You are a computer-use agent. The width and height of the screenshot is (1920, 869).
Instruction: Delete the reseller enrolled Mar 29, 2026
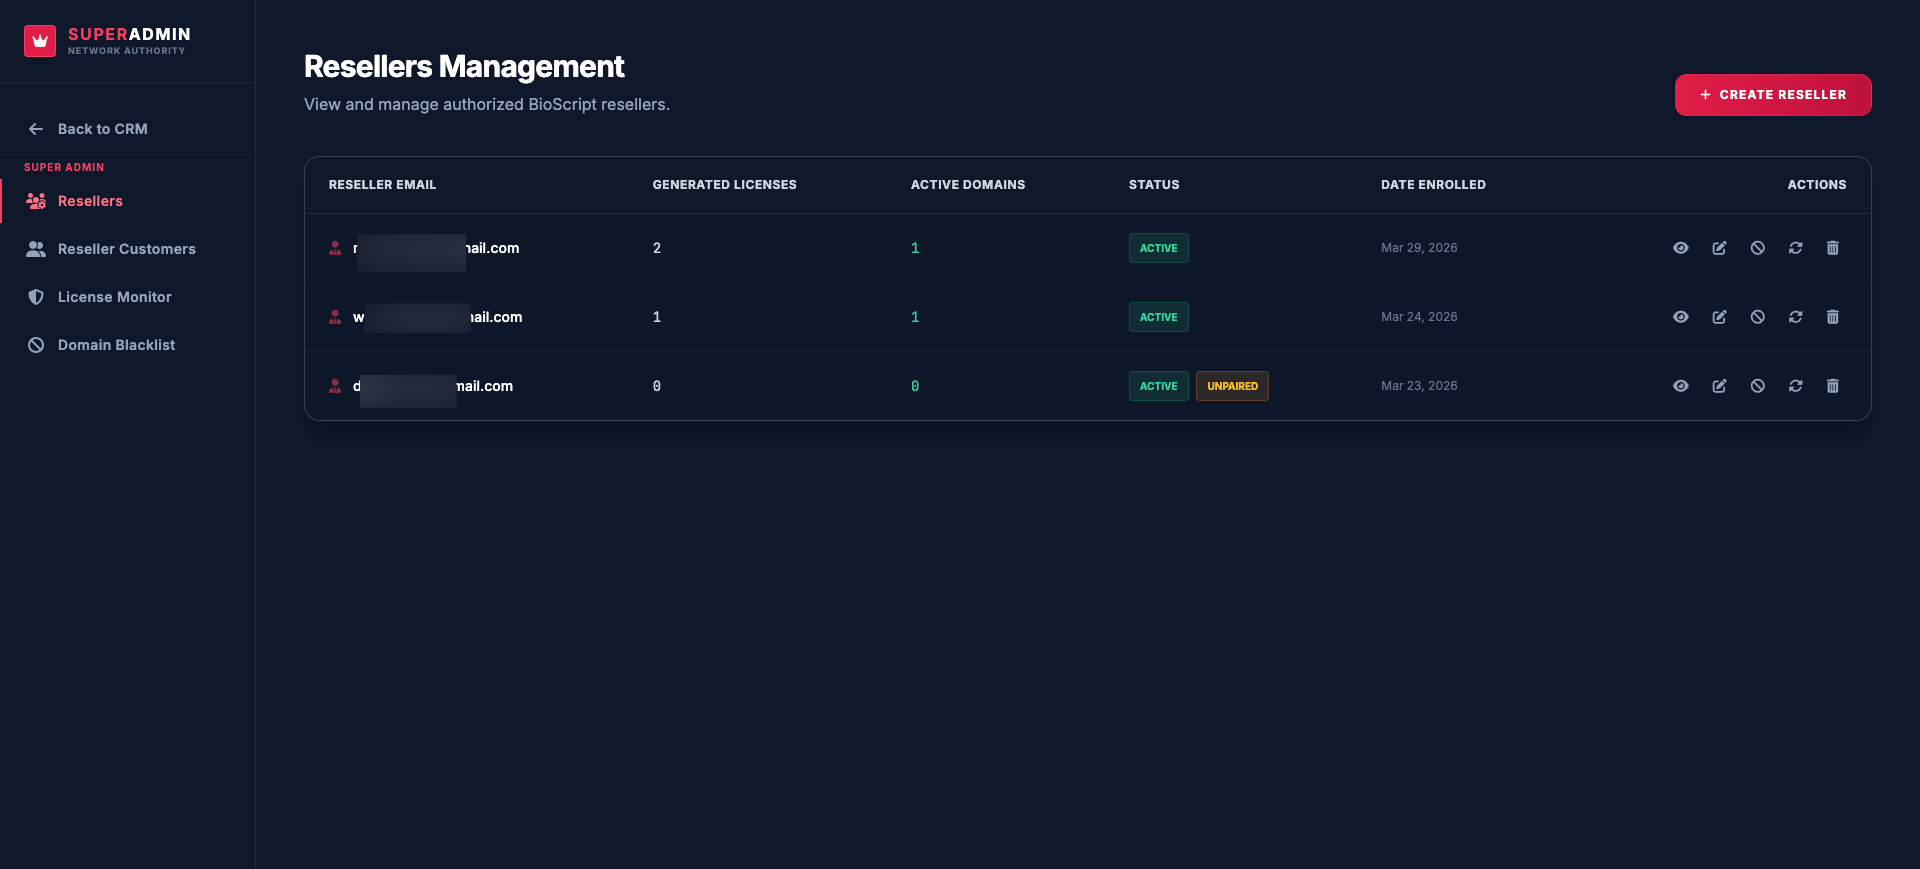(x=1833, y=248)
